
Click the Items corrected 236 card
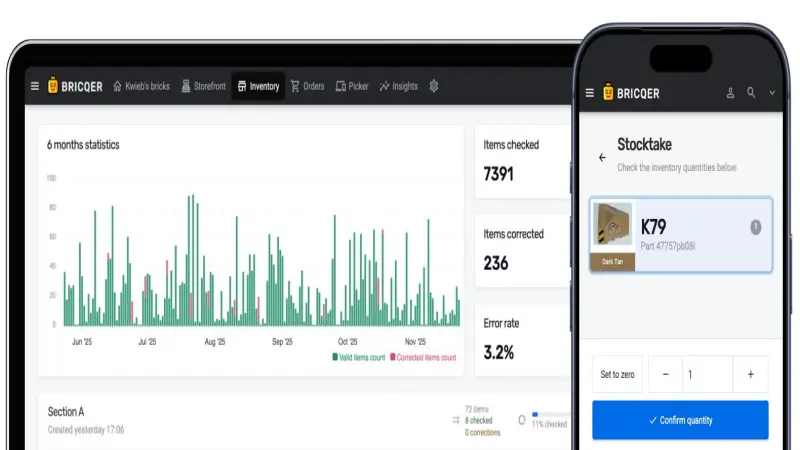(x=523, y=251)
